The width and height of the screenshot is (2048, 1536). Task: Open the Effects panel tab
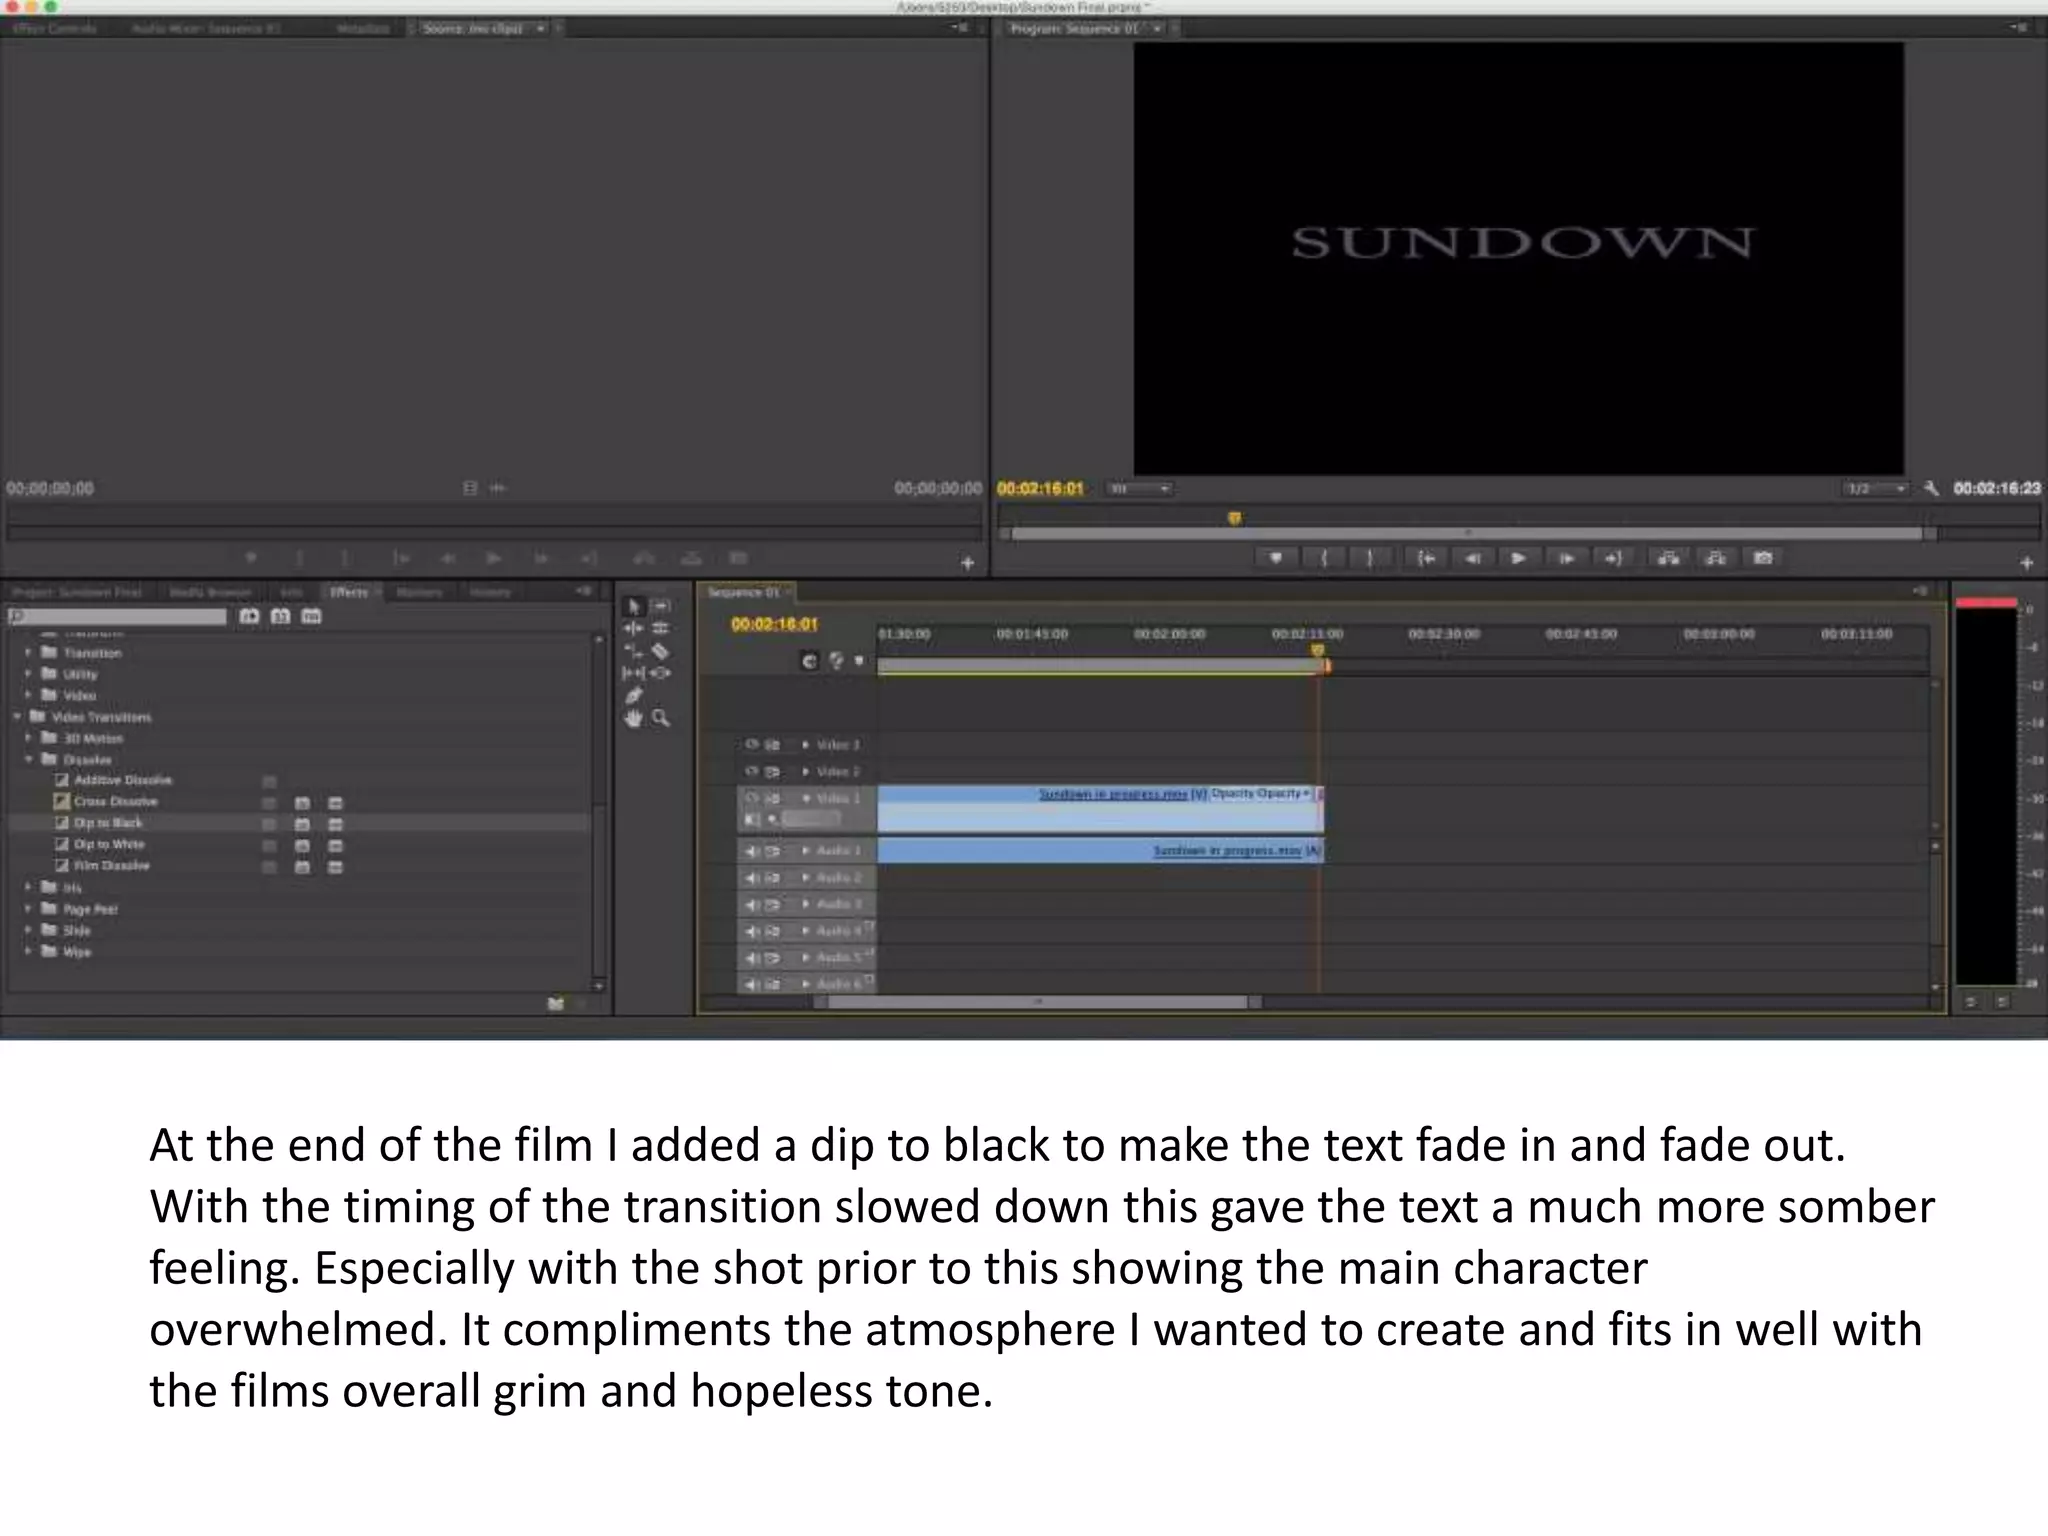click(x=348, y=592)
